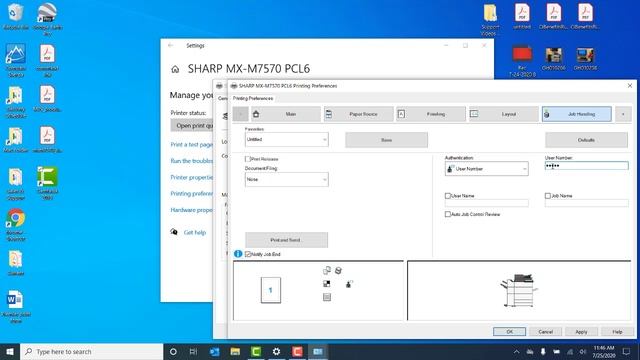Click the Print and Send button
The height and width of the screenshot is (360, 640).
(x=287, y=240)
